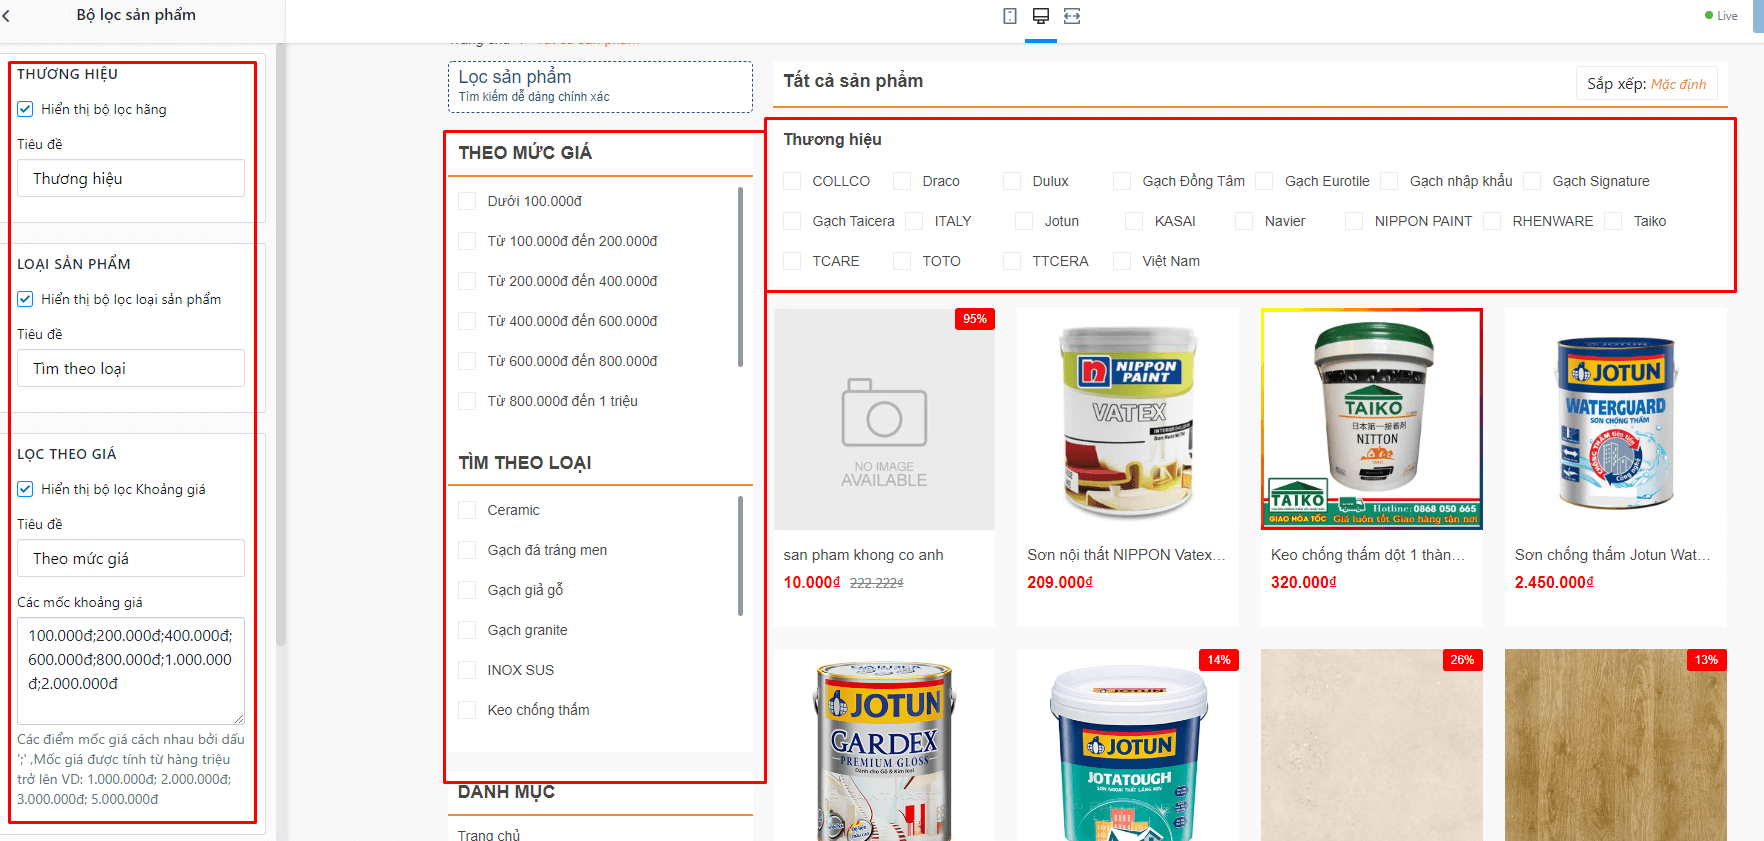The width and height of the screenshot is (1764, 841).
Task: Check the KASAI brand checkbox
Action: [x=1134, y=221]
